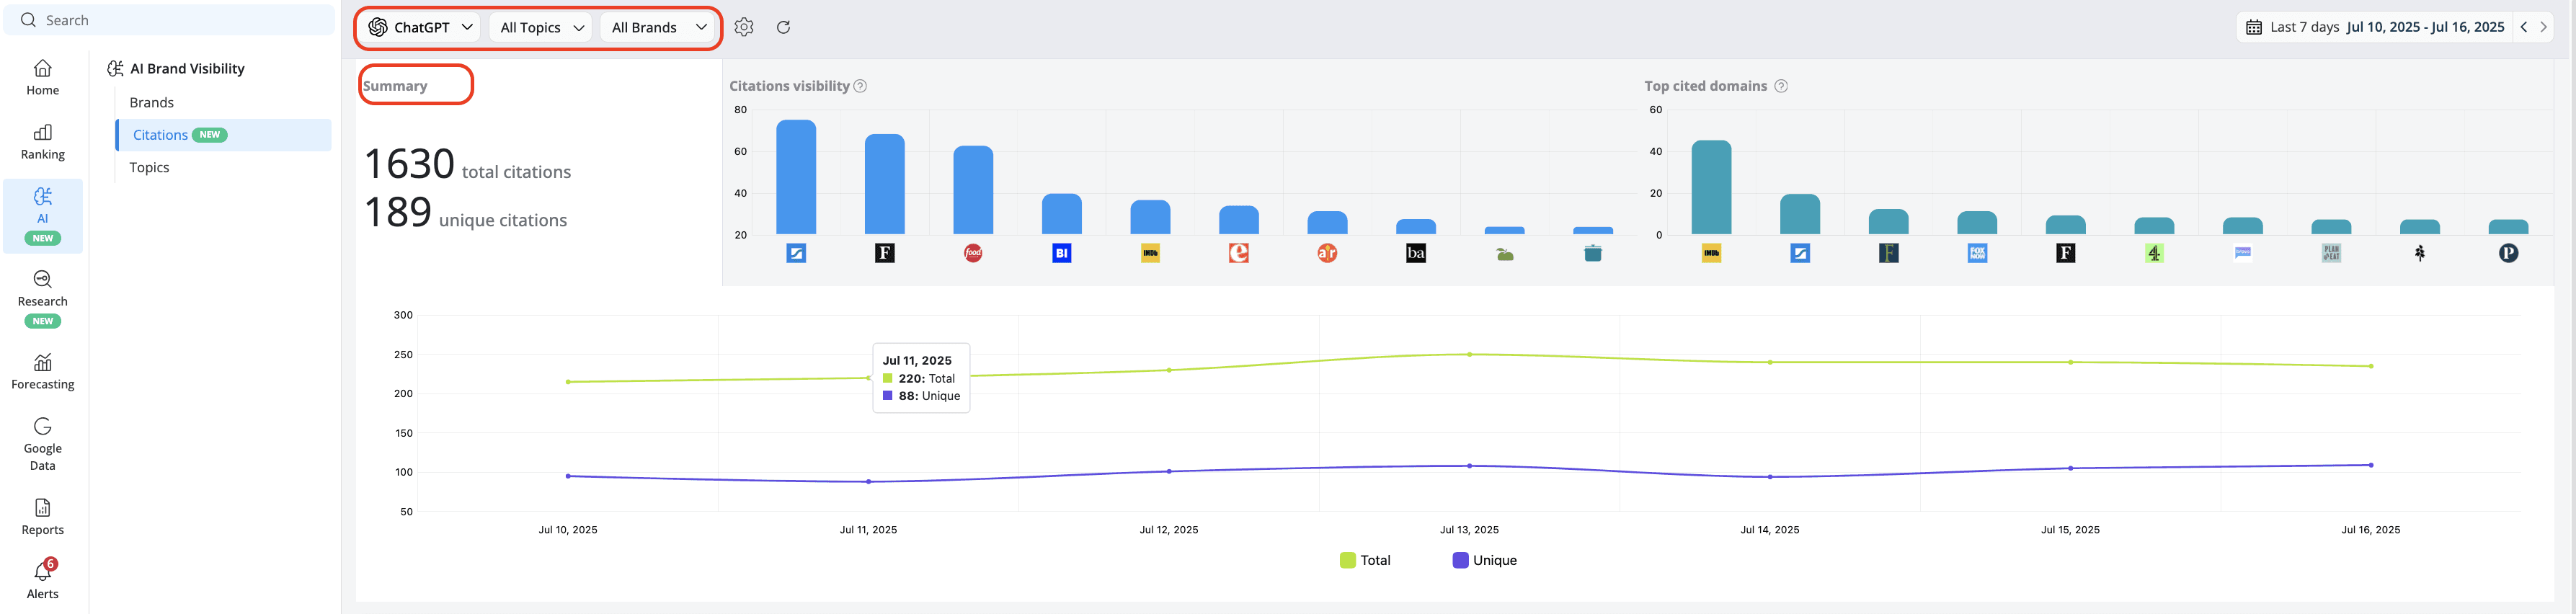The width and height of the screenshot is (2576, 614).
Task: Click the Total line point for Jul 10, 2025
Action: pos(568,382)
